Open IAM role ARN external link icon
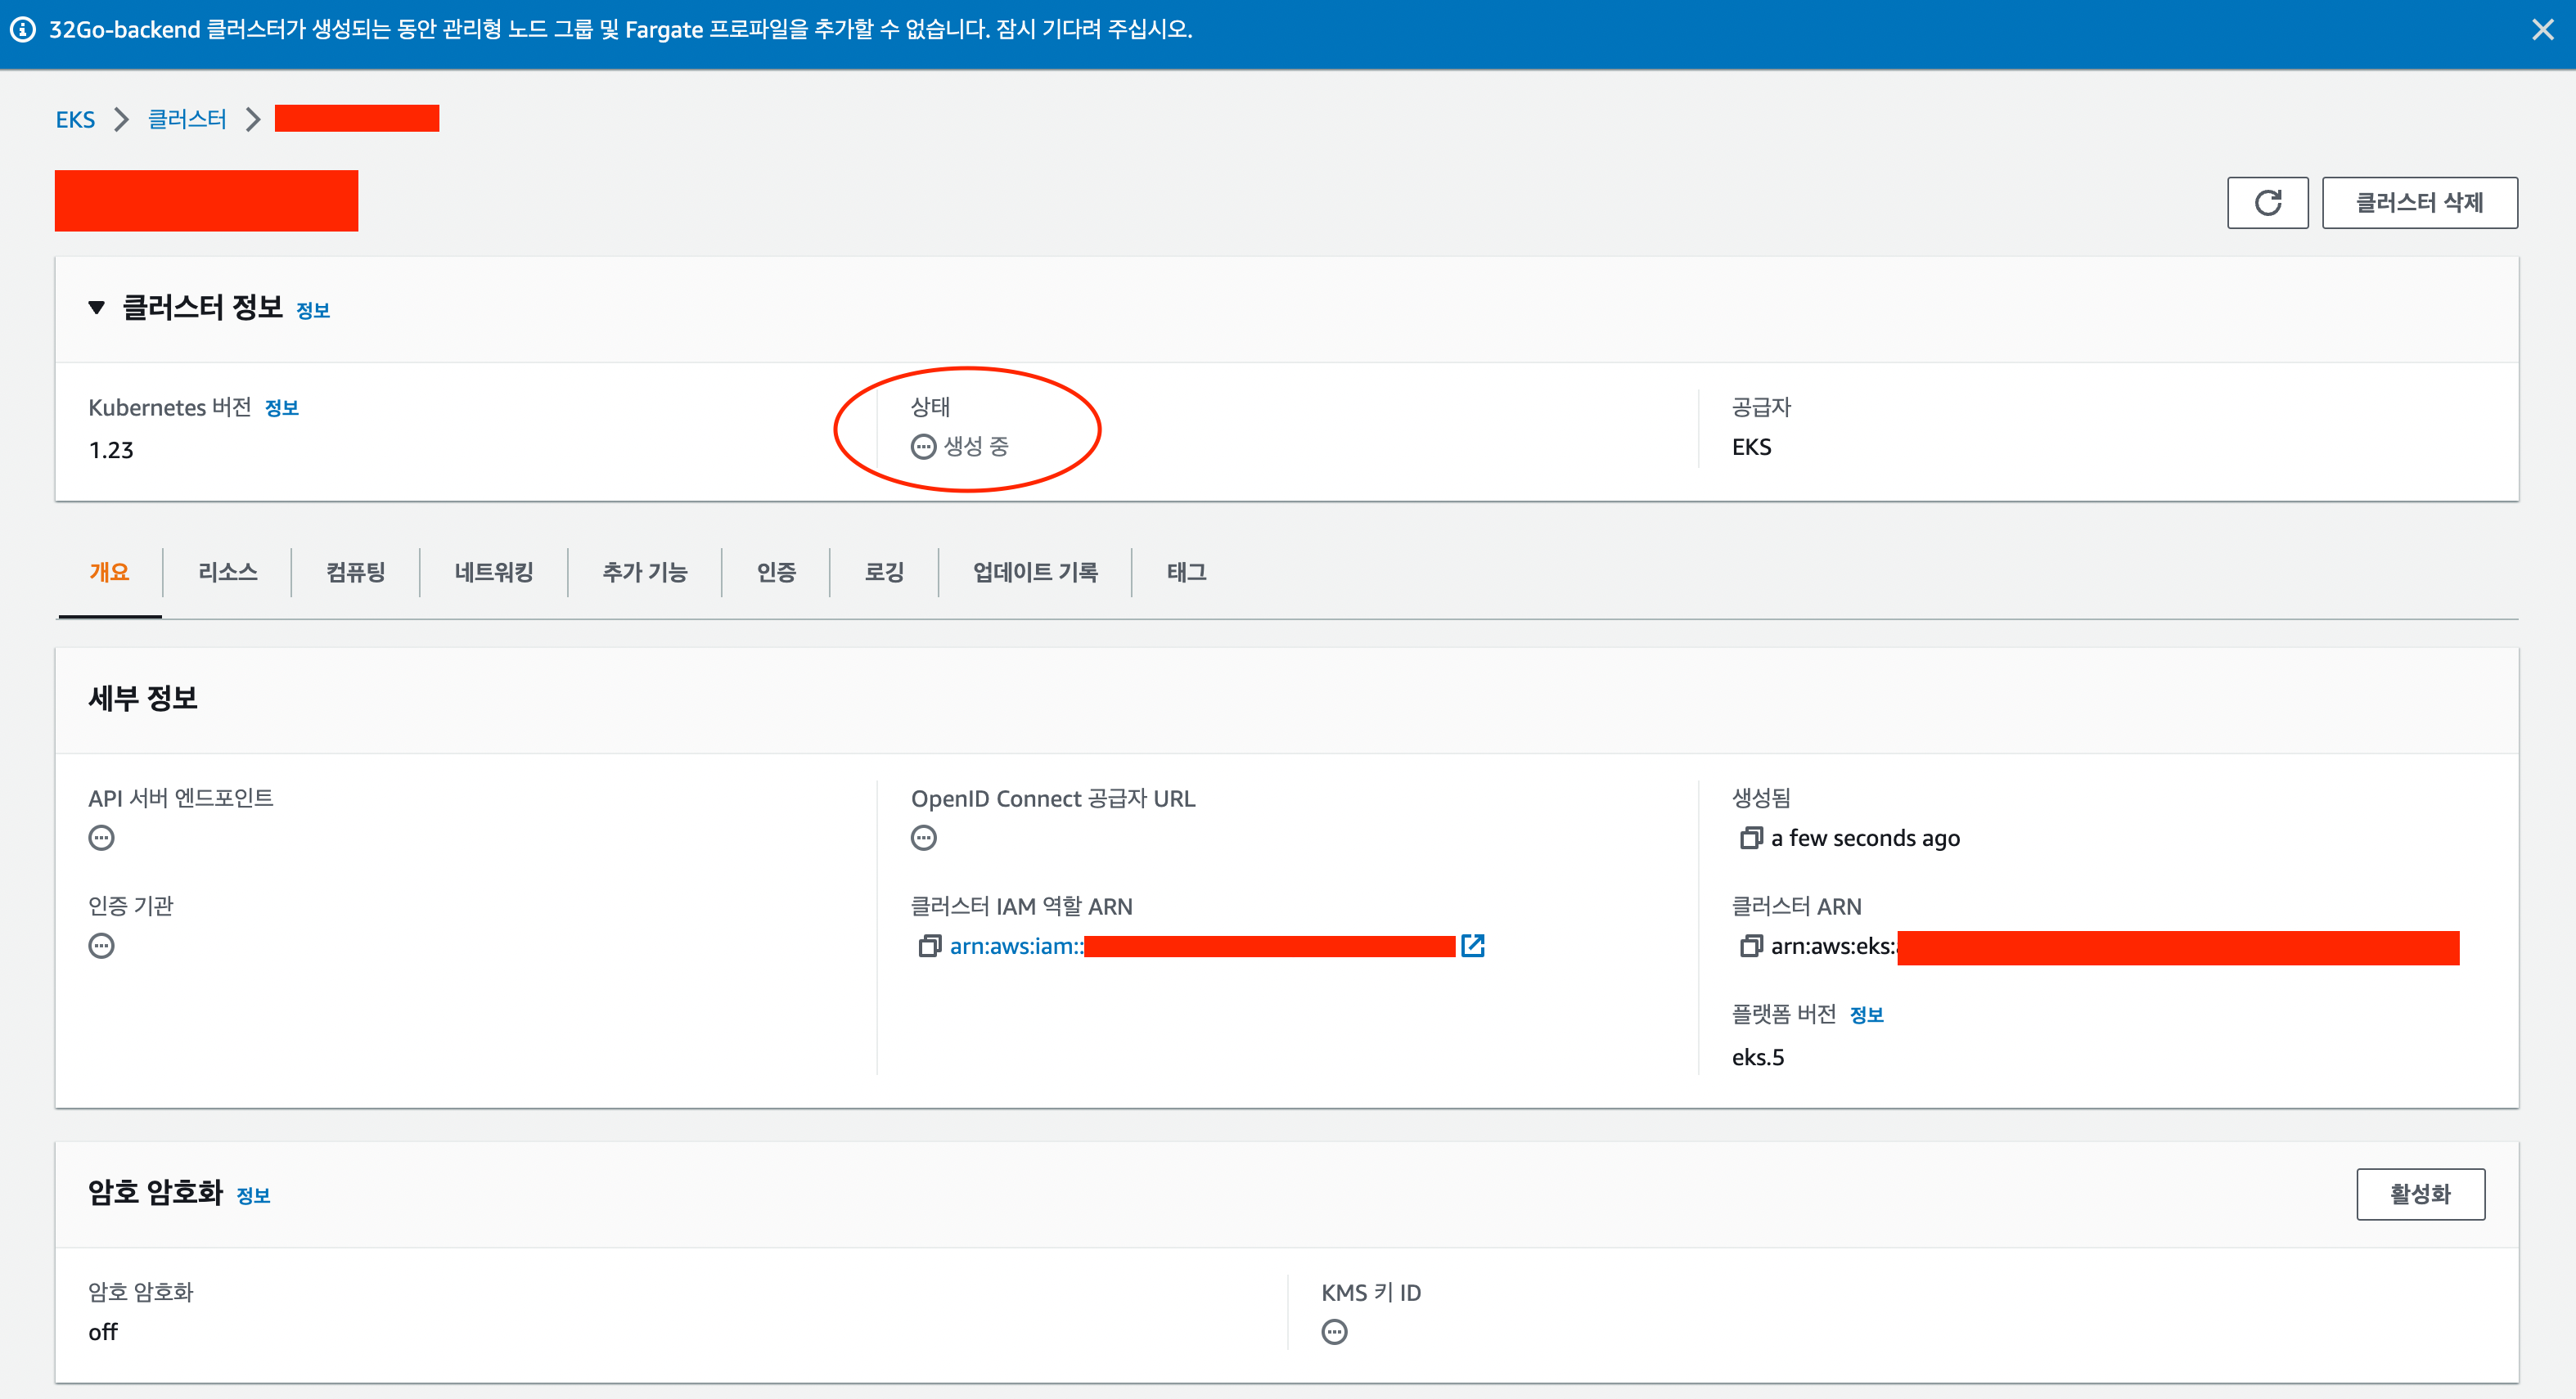The height and width of the screenshot is (1399, 2576). [1473, 946]
